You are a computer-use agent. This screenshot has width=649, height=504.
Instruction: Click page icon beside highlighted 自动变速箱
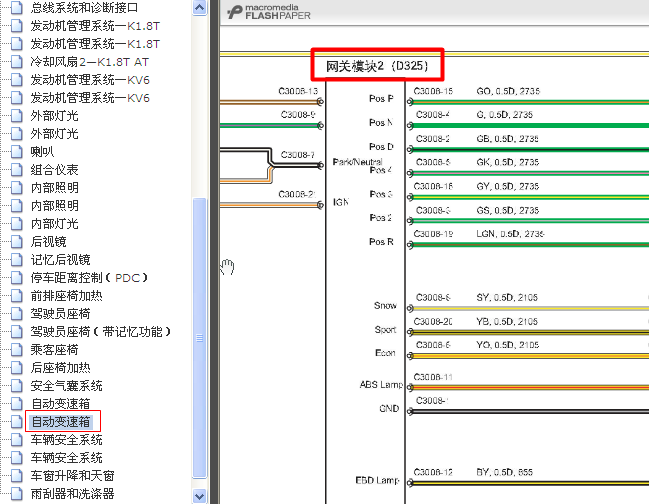tap(17, 421)
